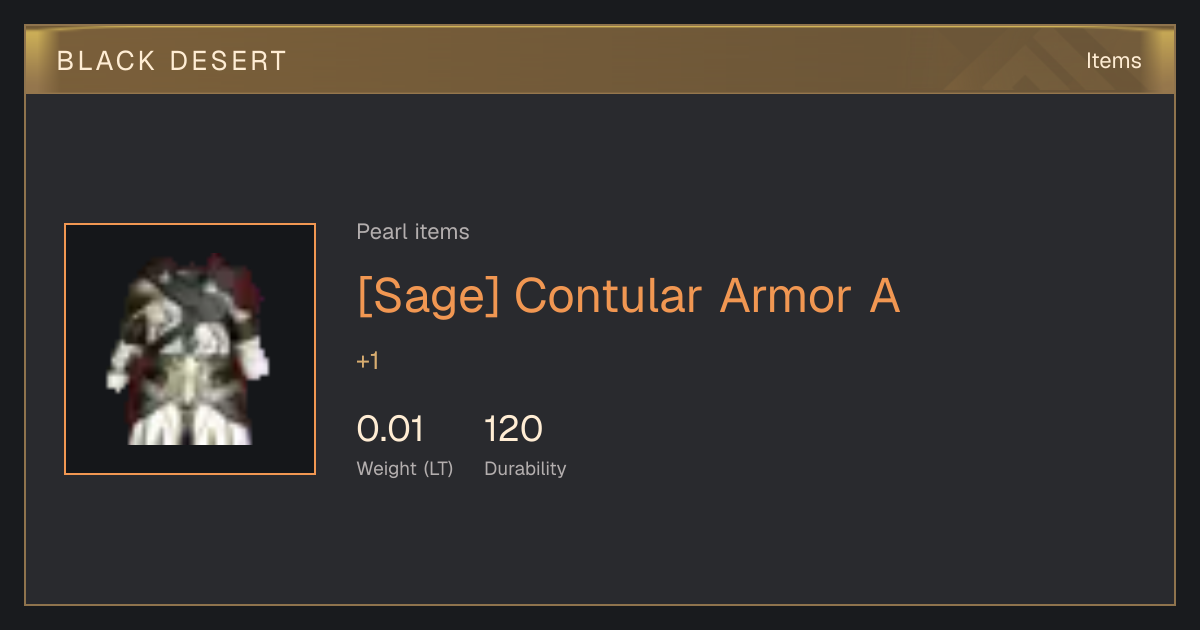The height and width of the screenshot is (630, 1200).
Task: Go to the BLACK DESERT home logo
Action: (172, 61)
